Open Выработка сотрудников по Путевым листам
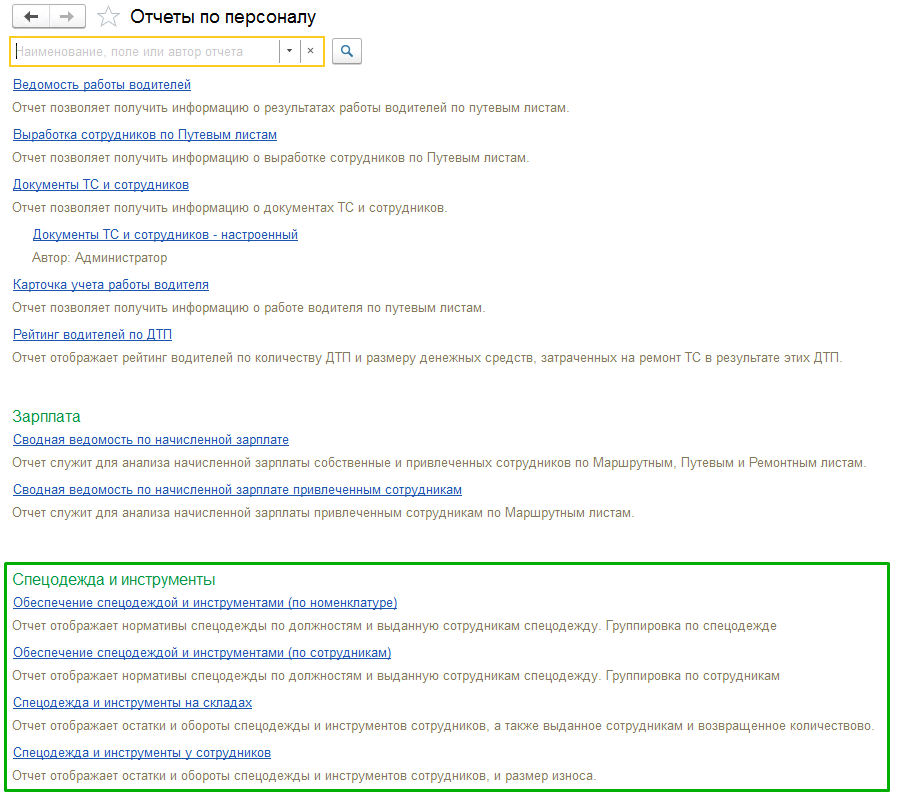 [145, 134]
